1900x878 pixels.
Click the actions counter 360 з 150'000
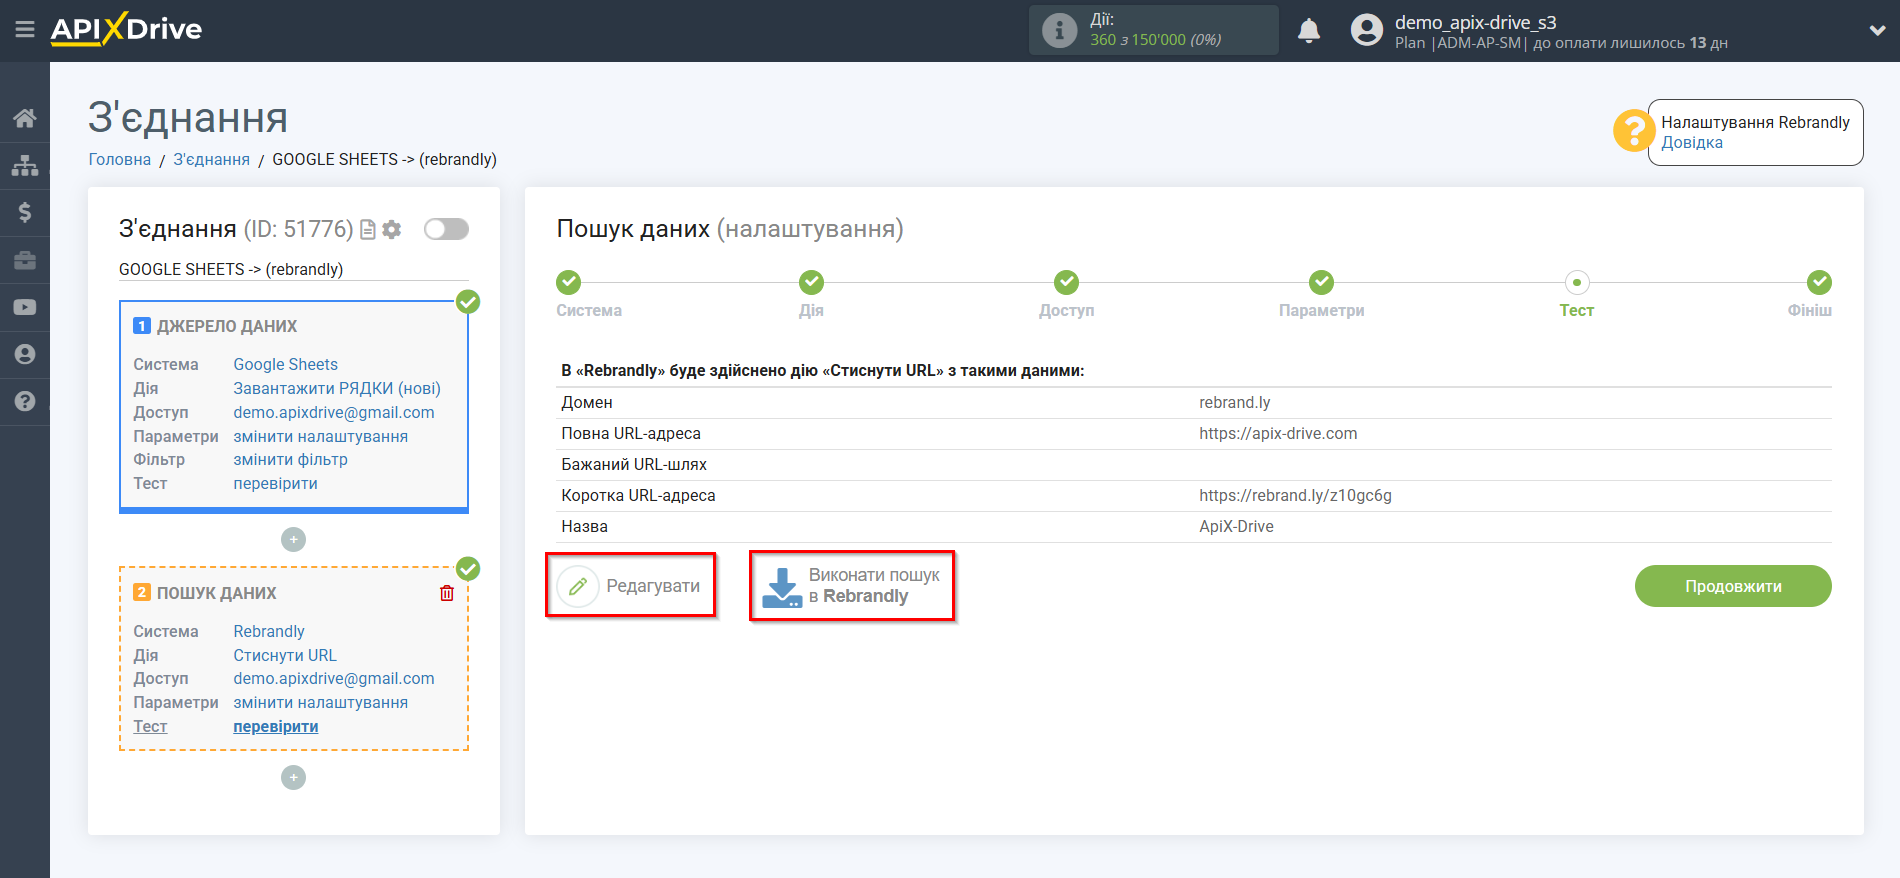[x=1155, y=40]
